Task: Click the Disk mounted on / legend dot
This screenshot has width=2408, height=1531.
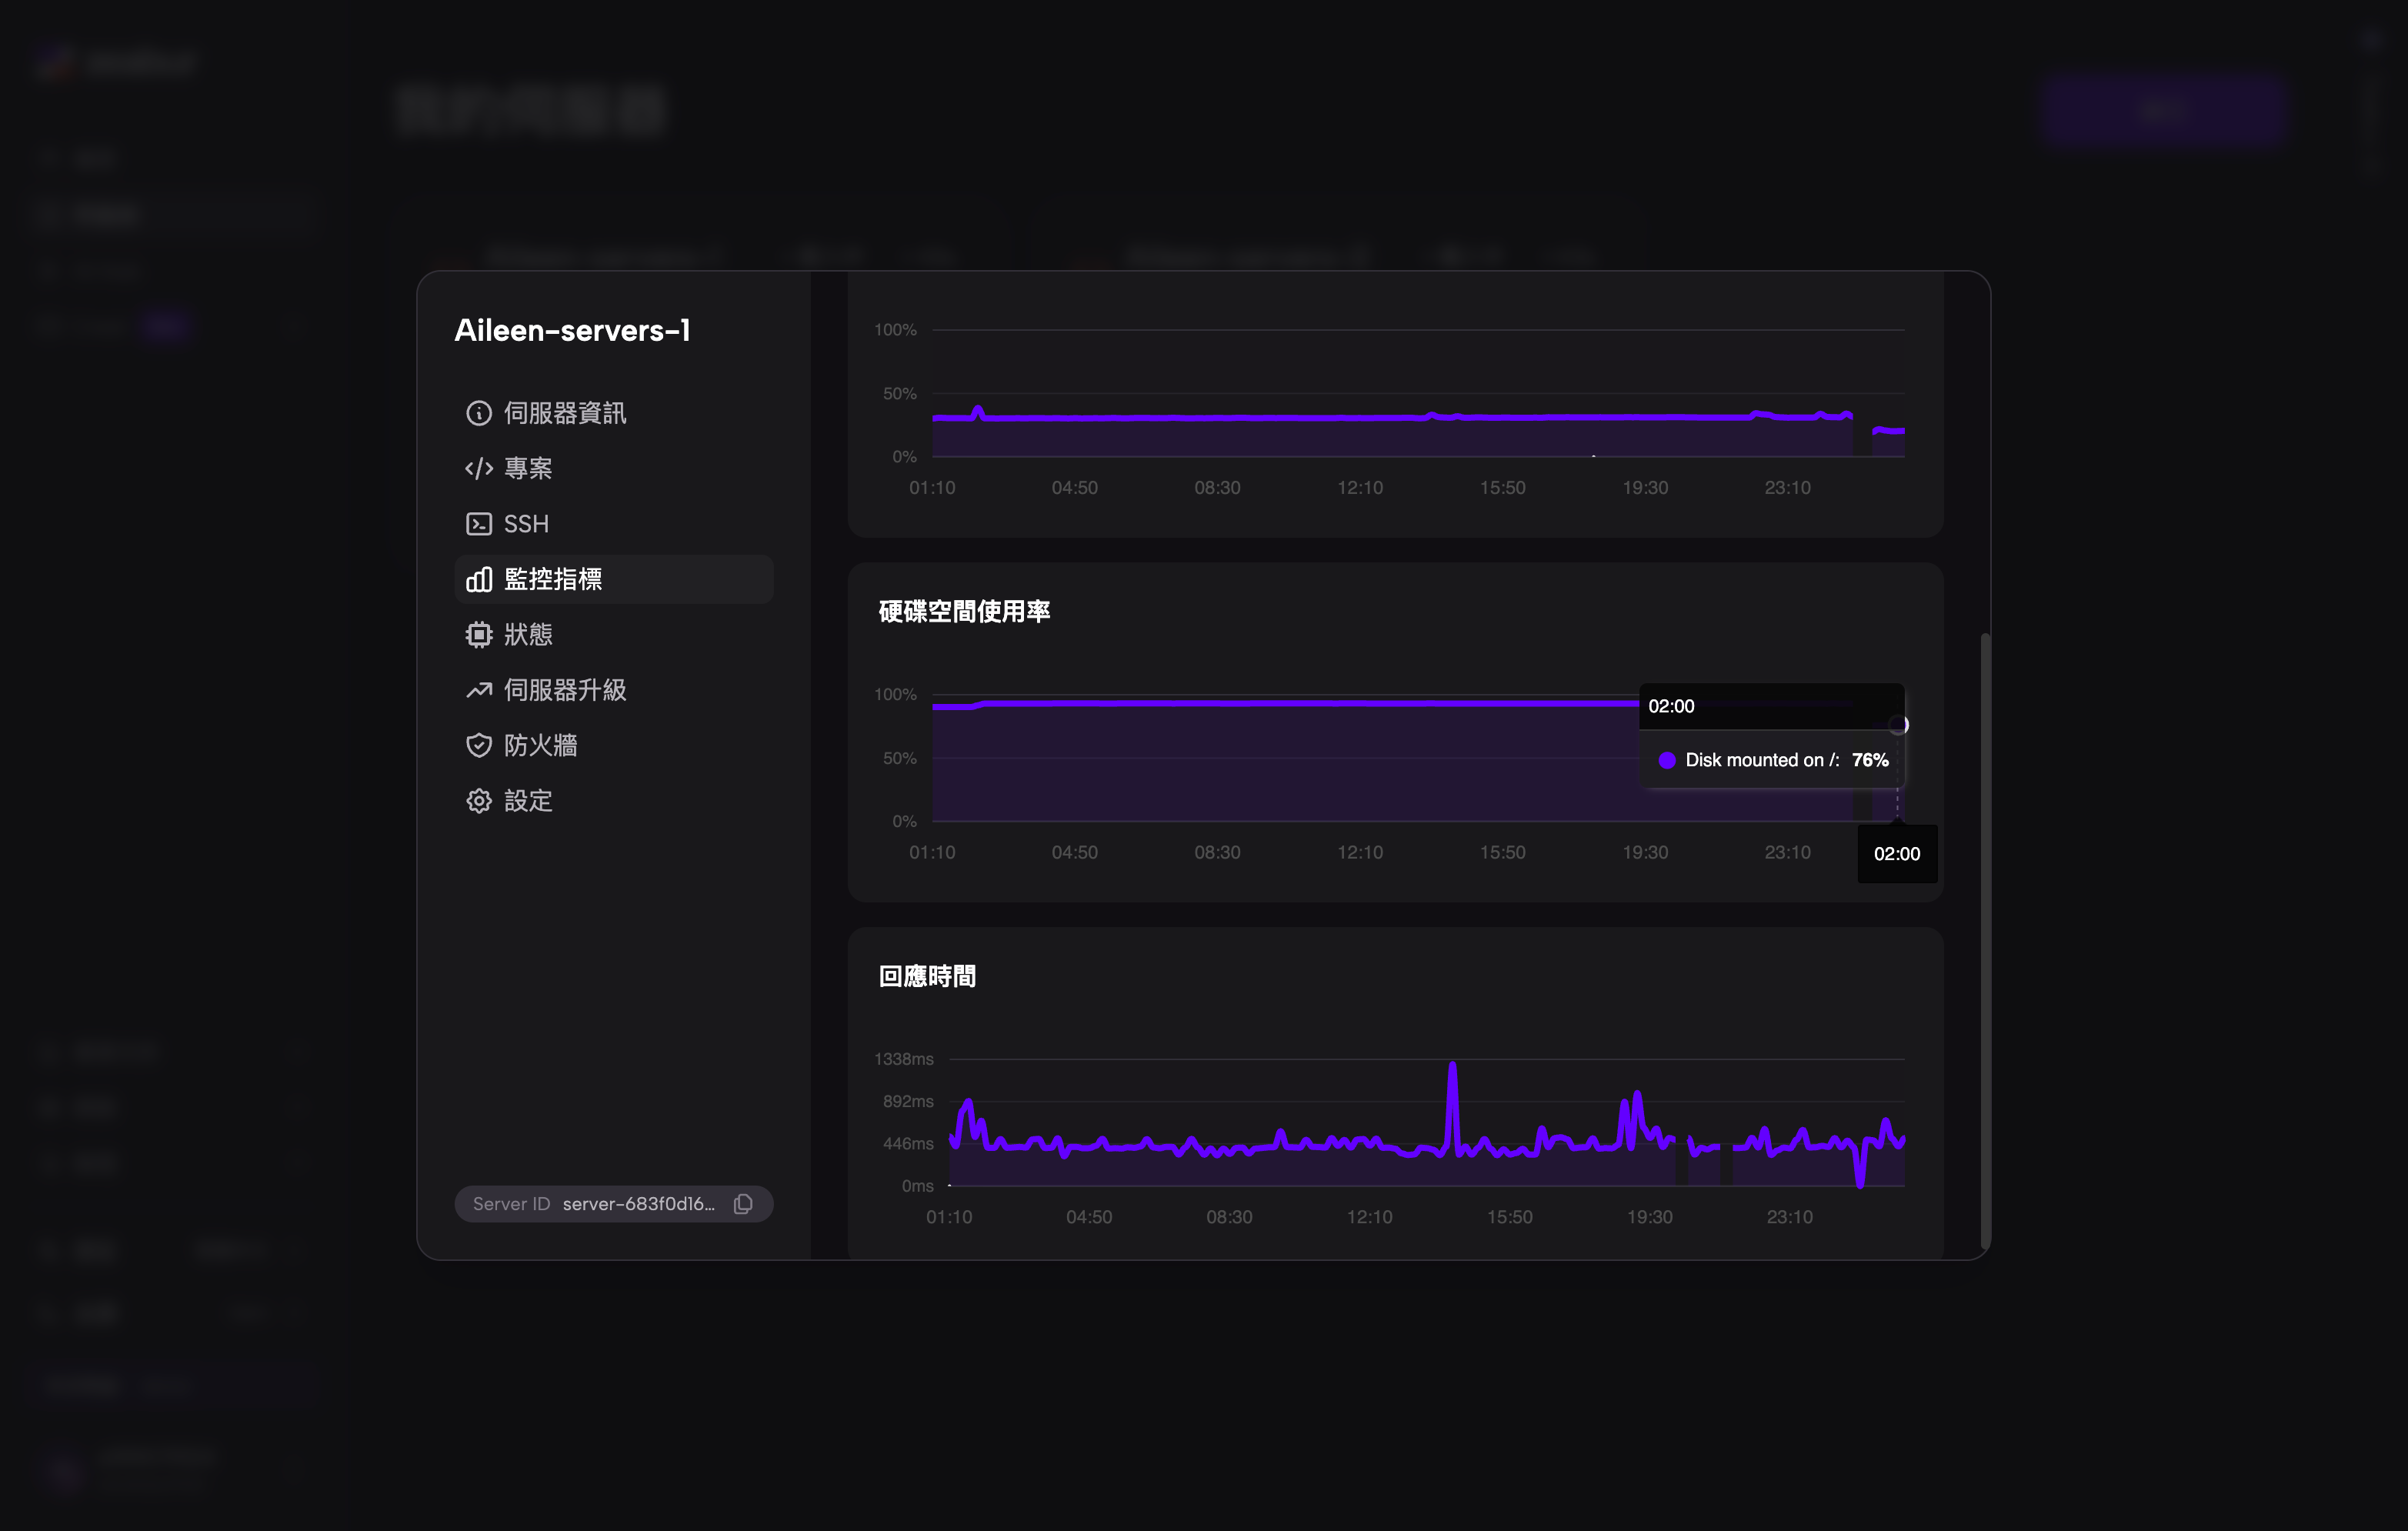Action: [1667, 760]
